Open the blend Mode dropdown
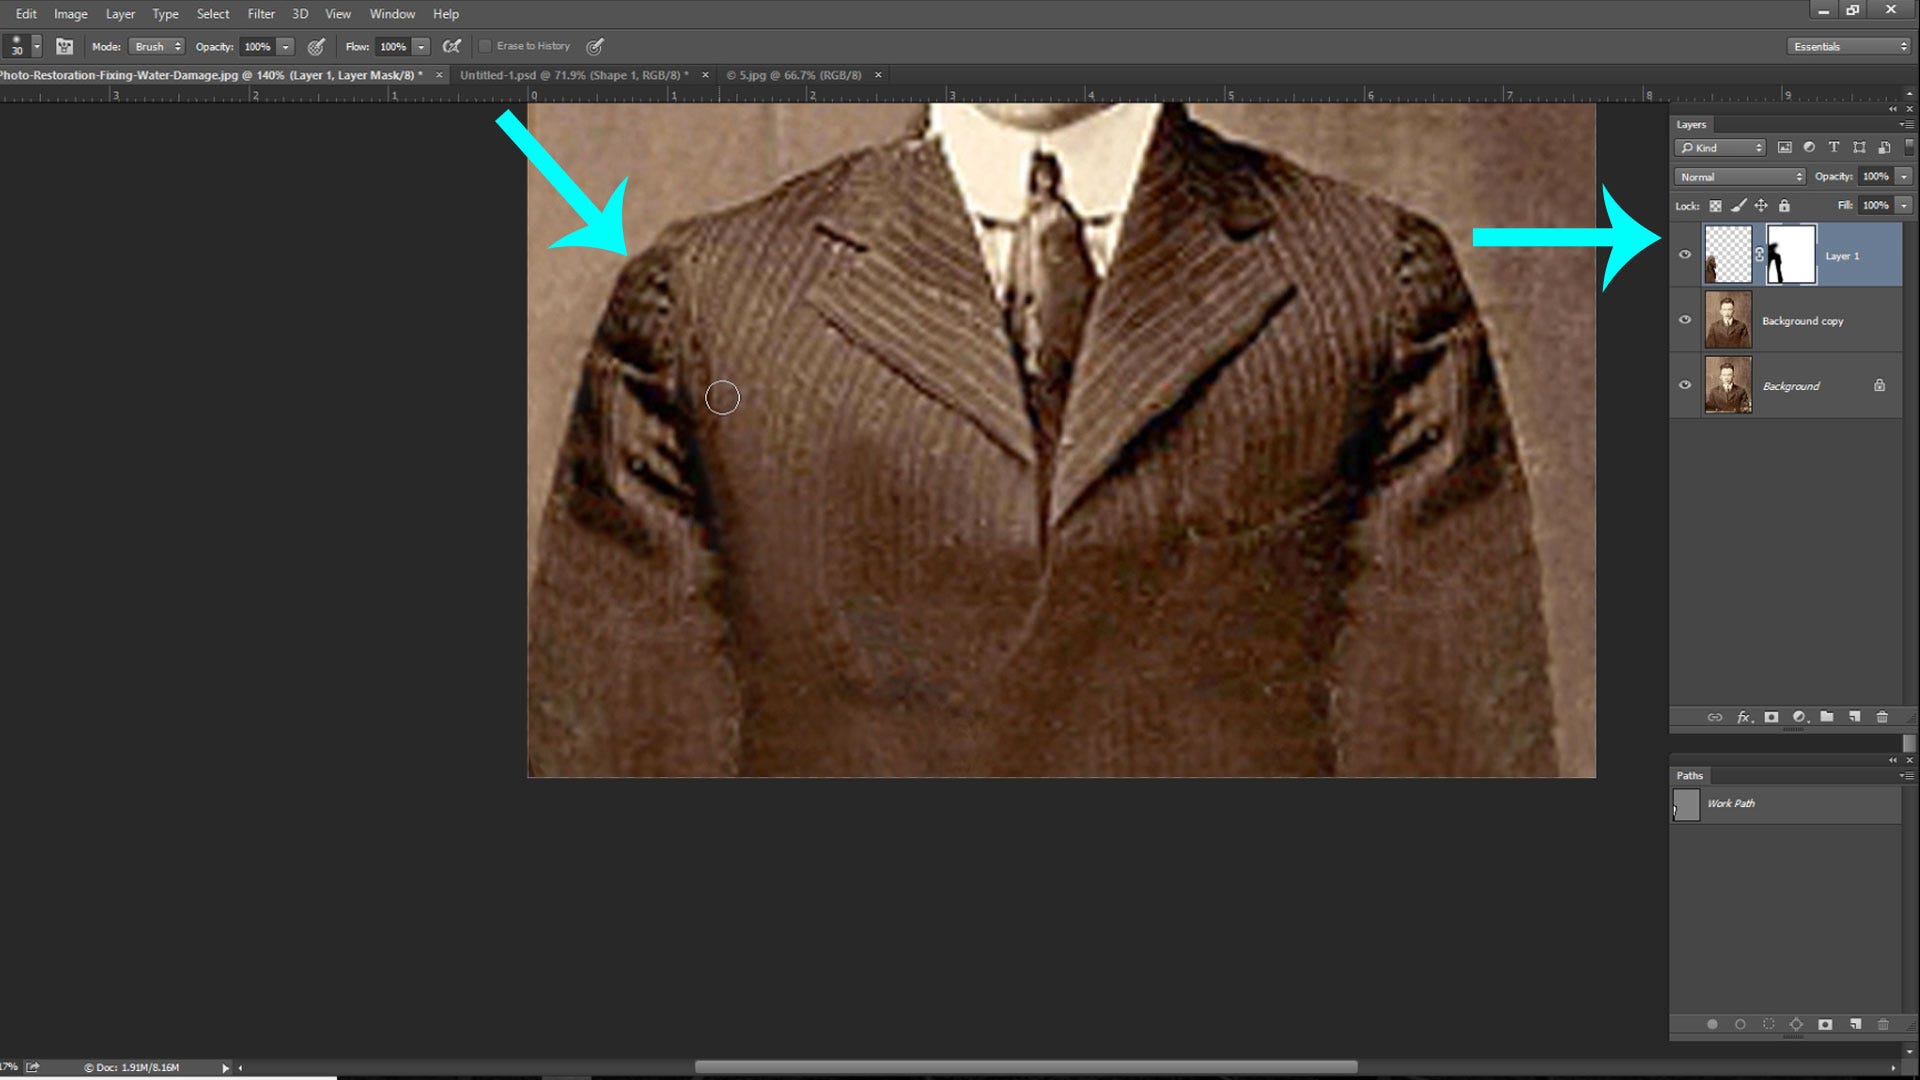The width and height of the screenshot is (1920, 1080). click(x=1738, y=176)
